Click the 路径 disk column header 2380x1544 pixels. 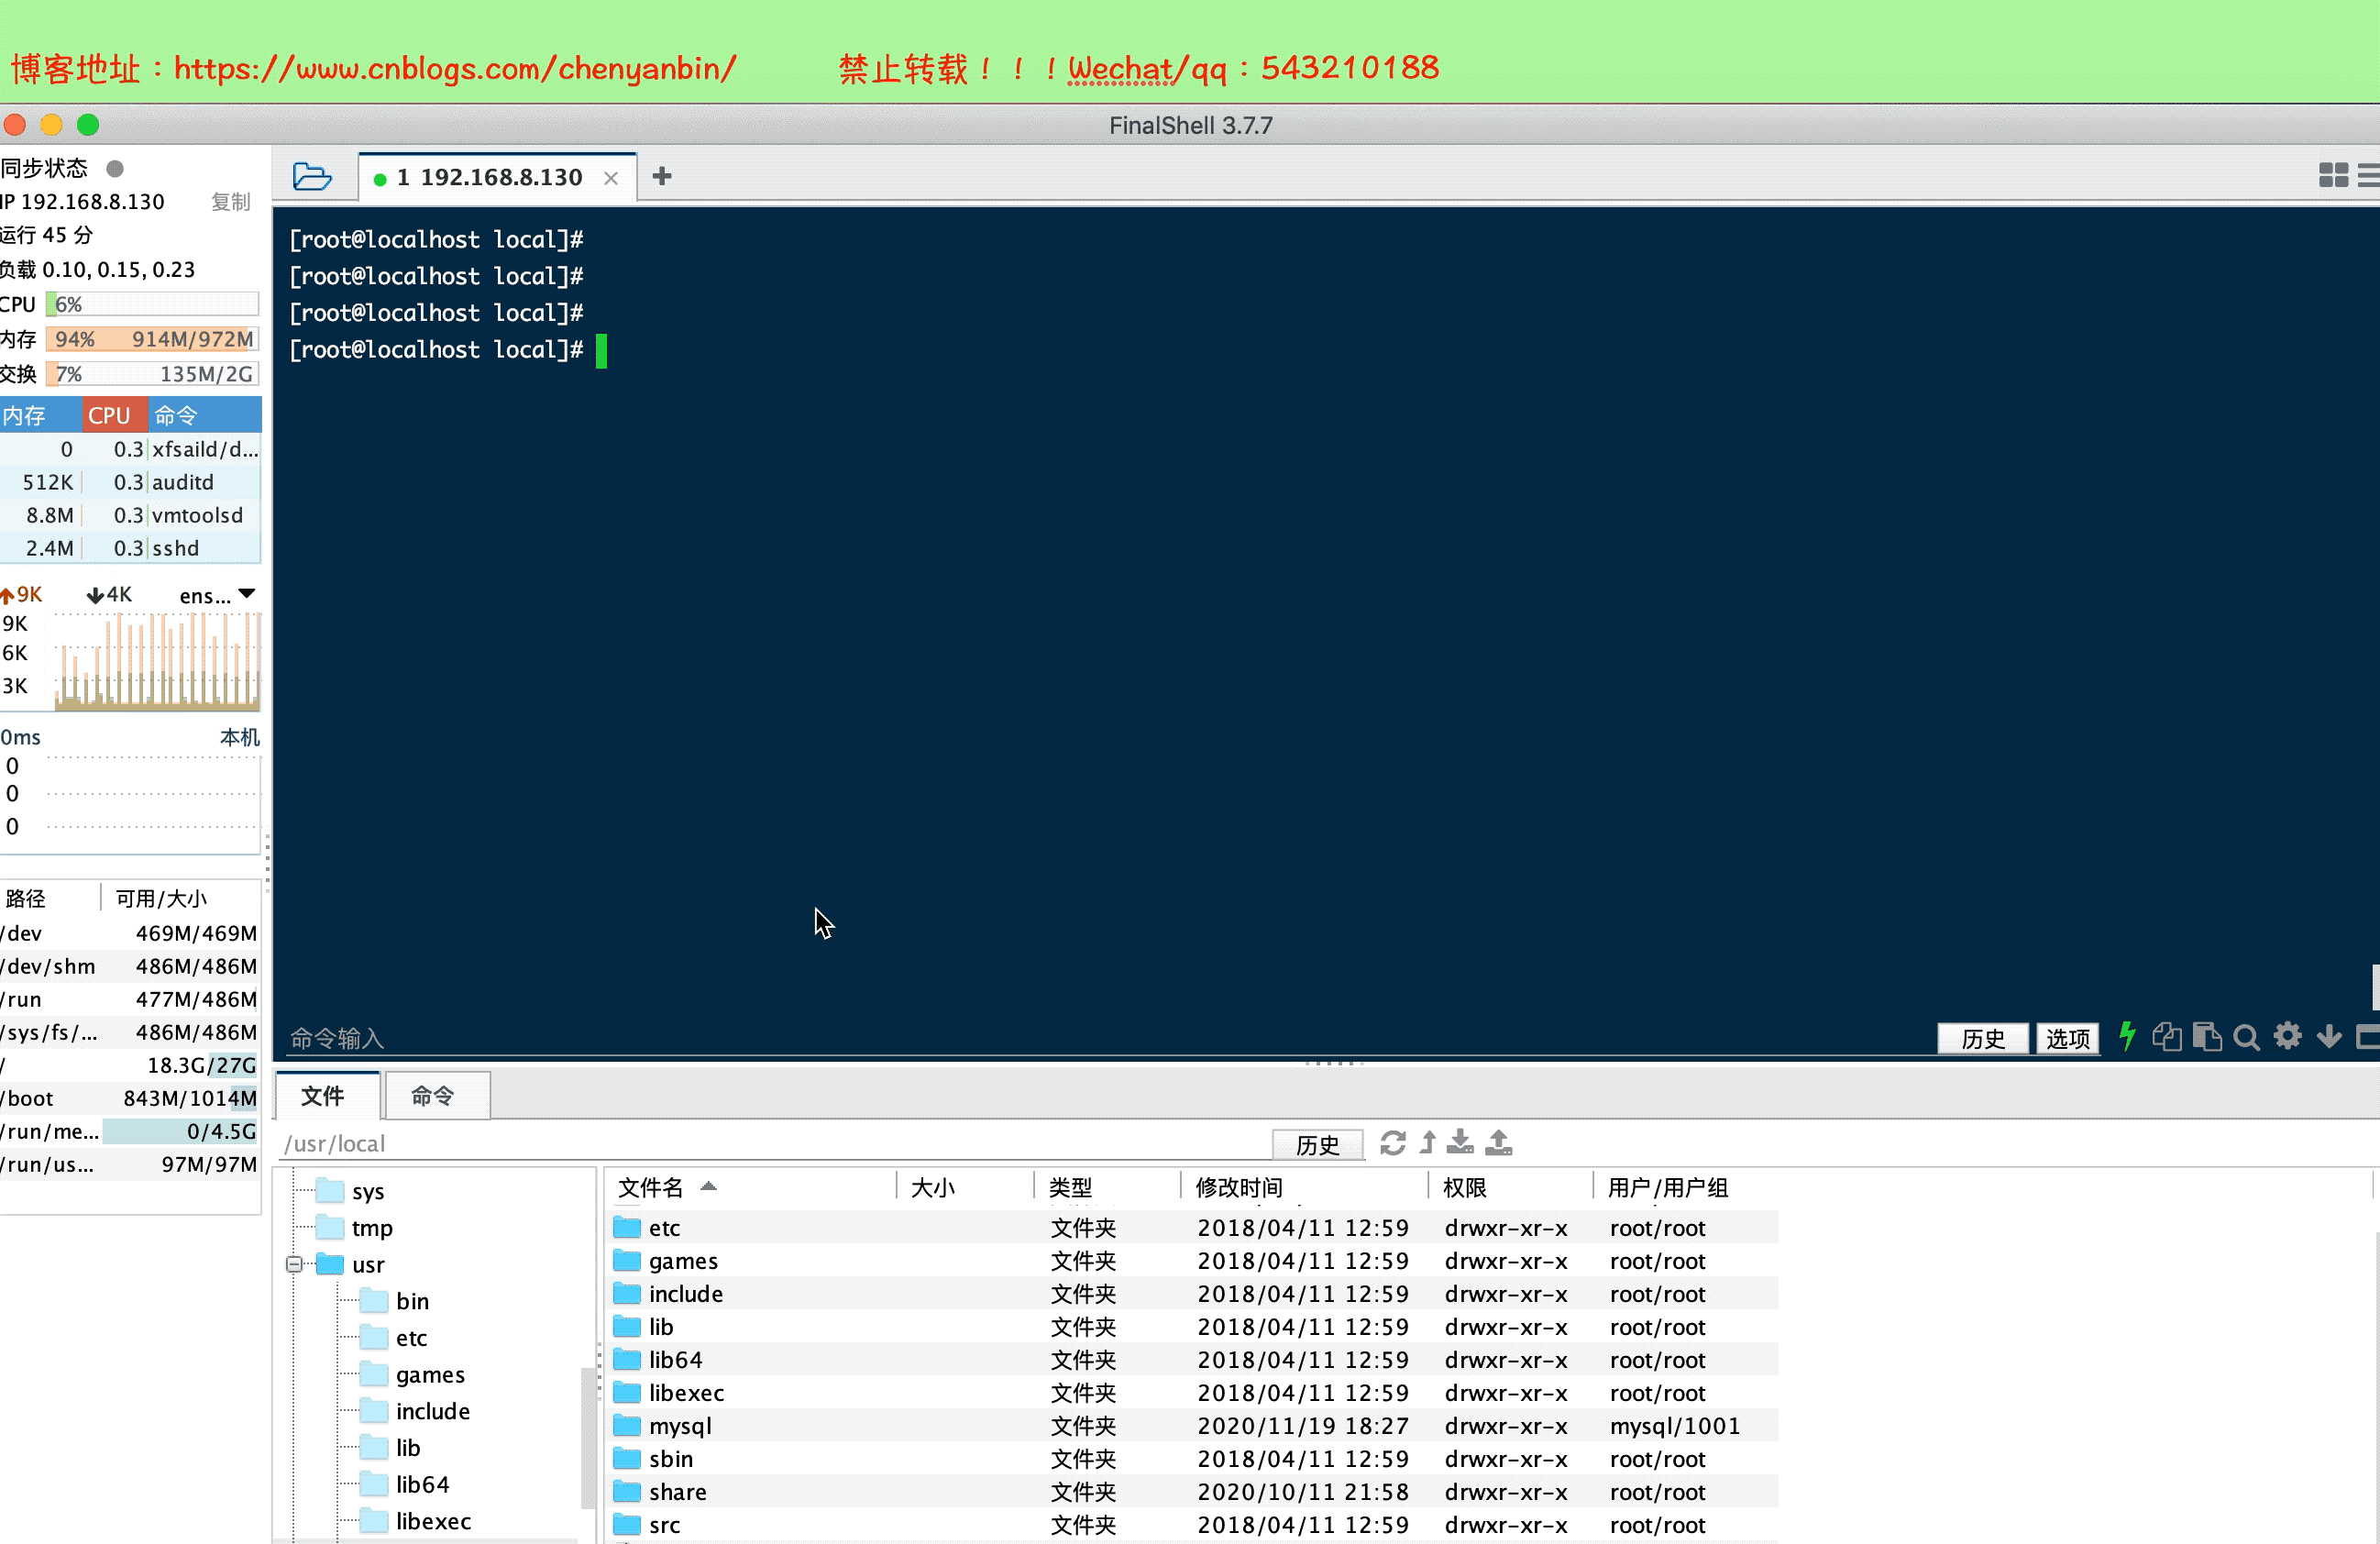[50, 898]
